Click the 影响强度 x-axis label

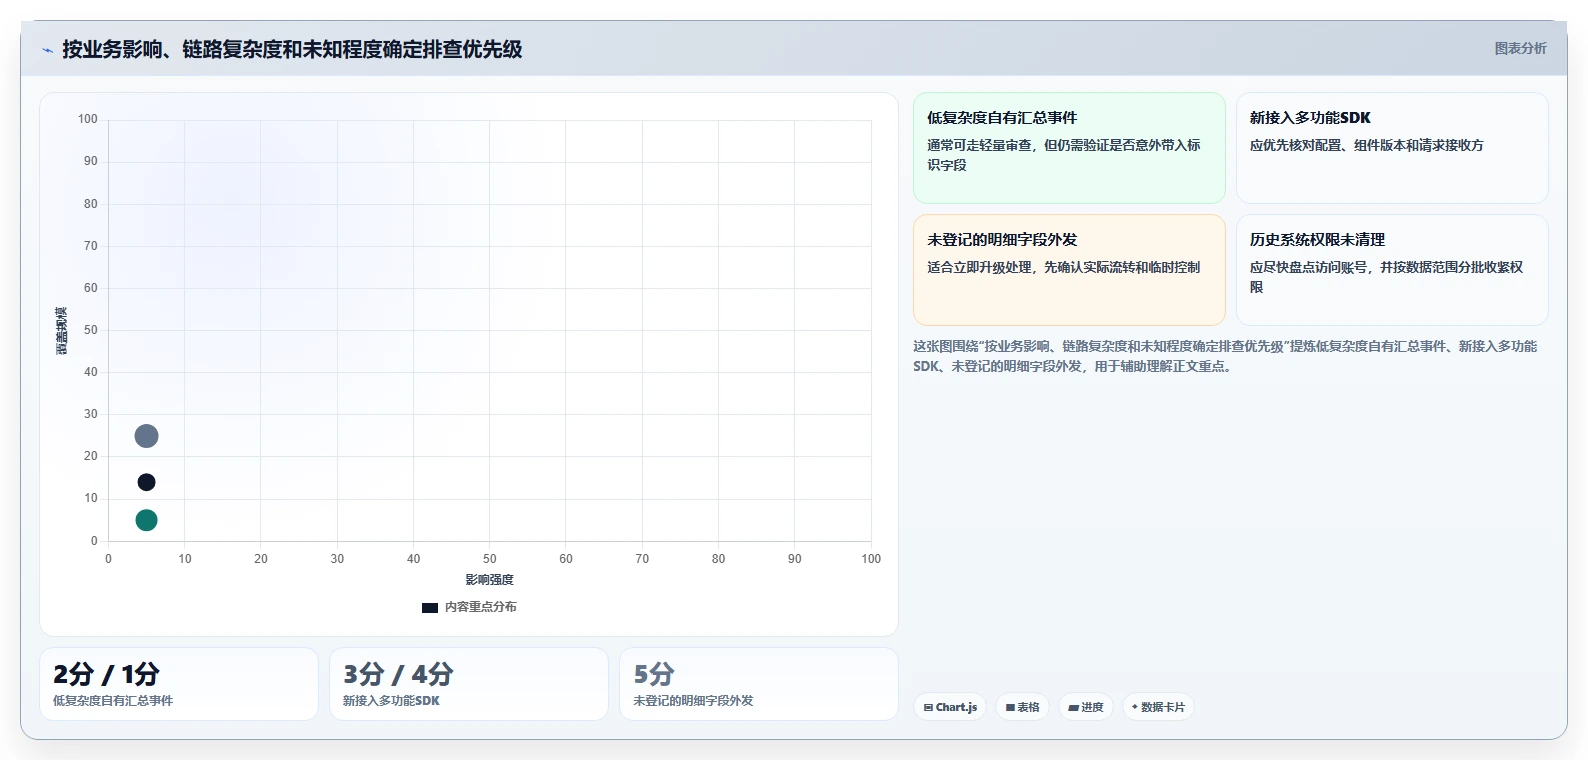[489, 580]
